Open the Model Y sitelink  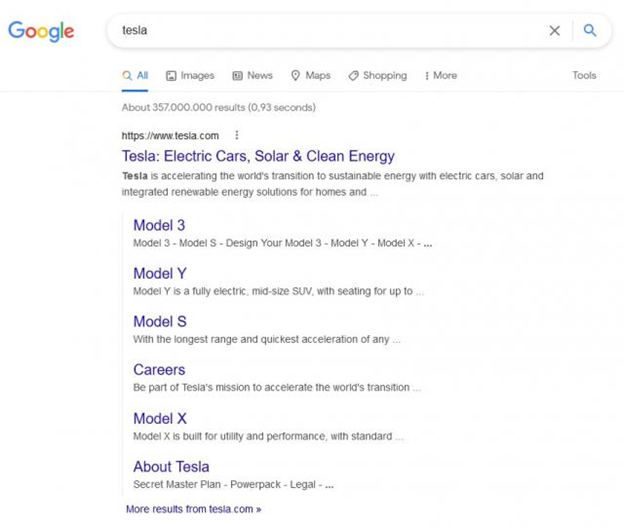coord(160,273)
